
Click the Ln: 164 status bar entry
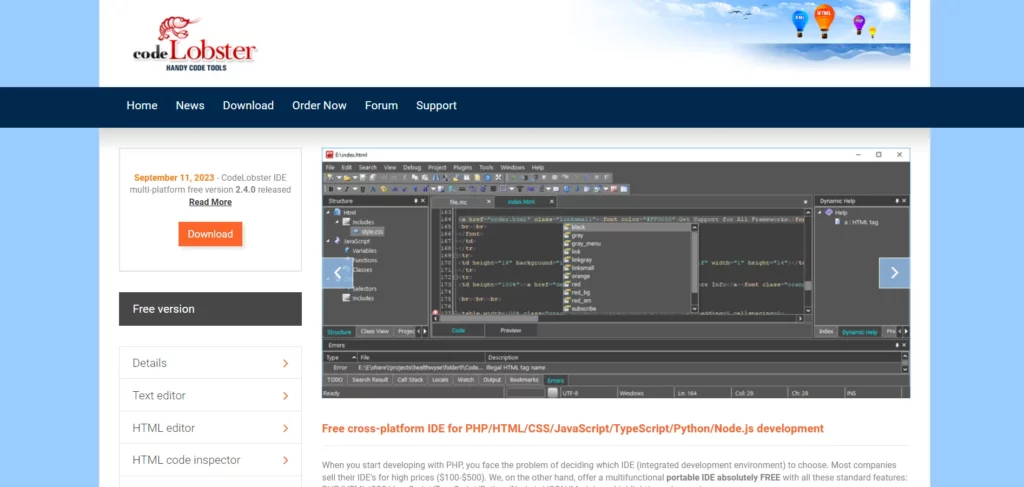(689, 393)
